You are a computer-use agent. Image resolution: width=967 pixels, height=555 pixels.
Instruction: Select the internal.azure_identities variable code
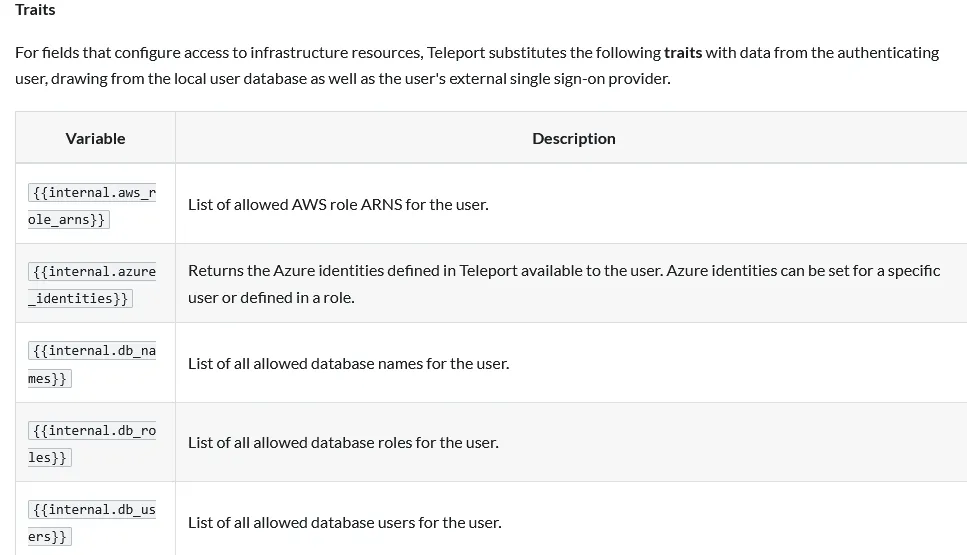pyautogui.click(x=92, y=284)
